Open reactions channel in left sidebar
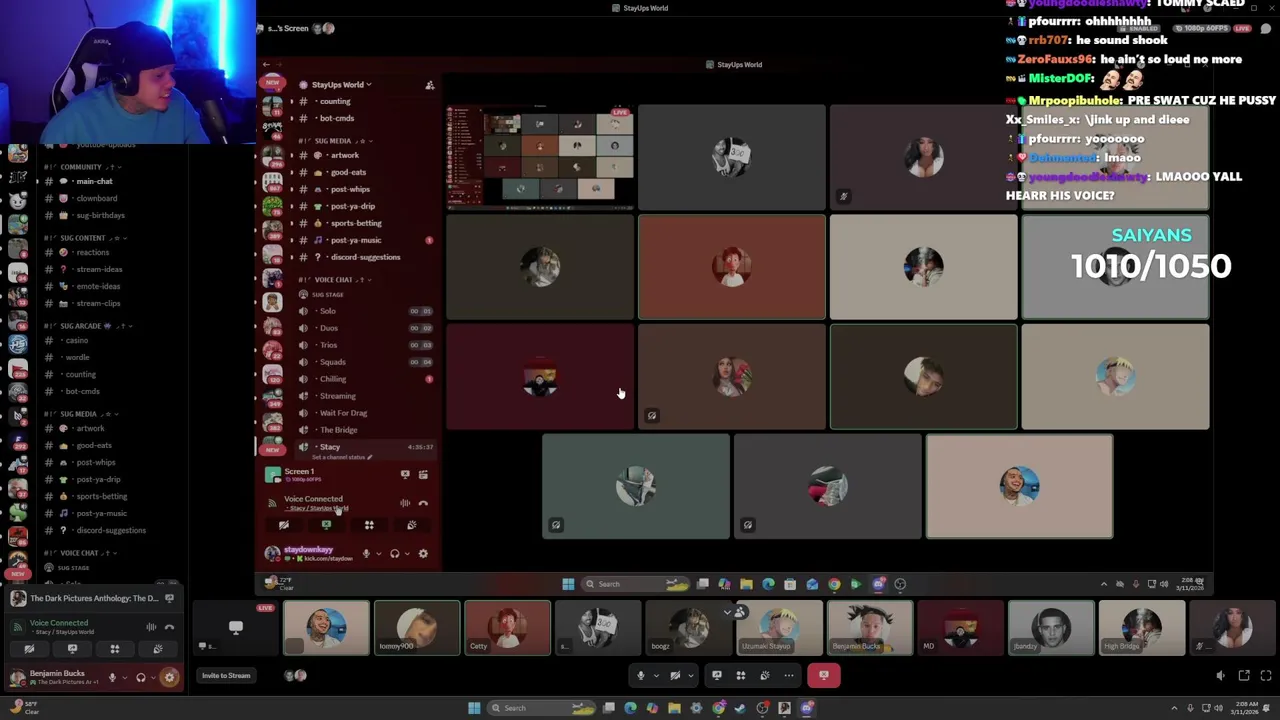Viewport: 1280px width, 720px height. [x=93, y=252]
